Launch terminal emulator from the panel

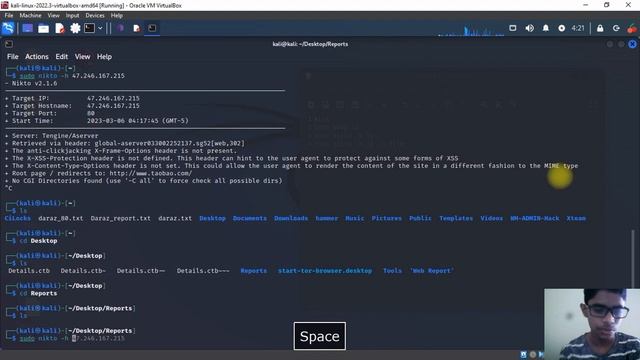89,28
